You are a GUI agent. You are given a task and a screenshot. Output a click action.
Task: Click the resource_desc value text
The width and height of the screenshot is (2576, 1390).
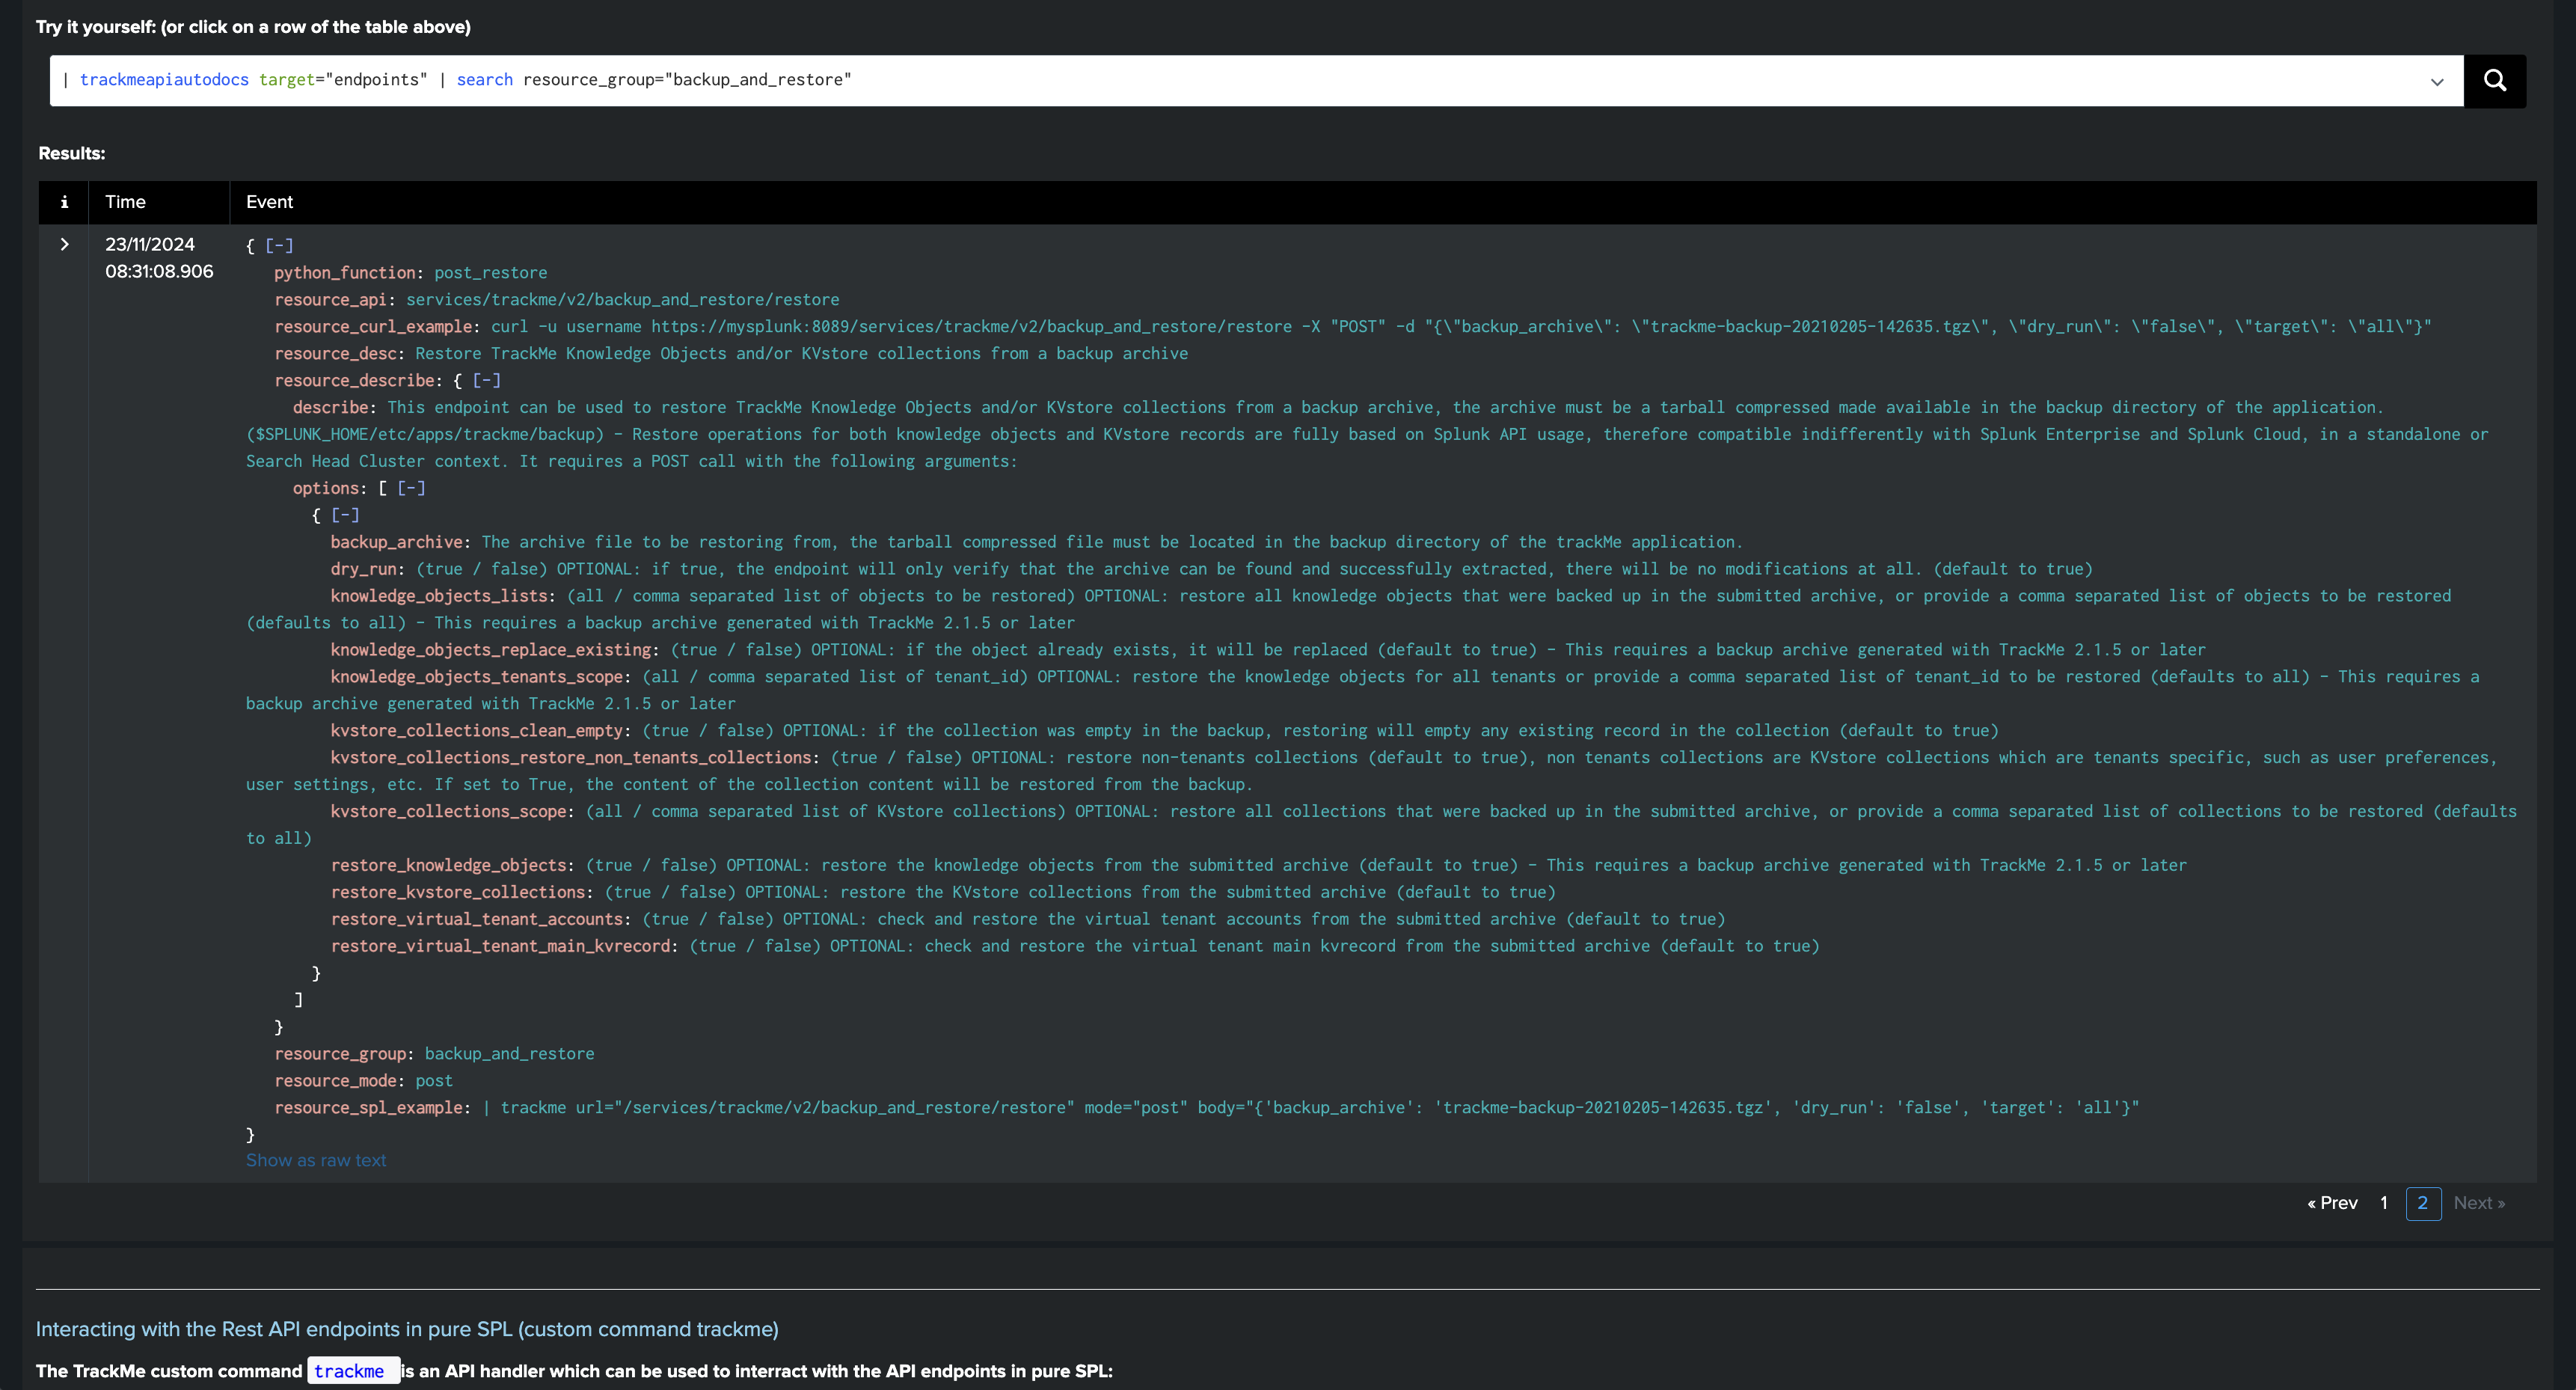click(x=801, y=354)
